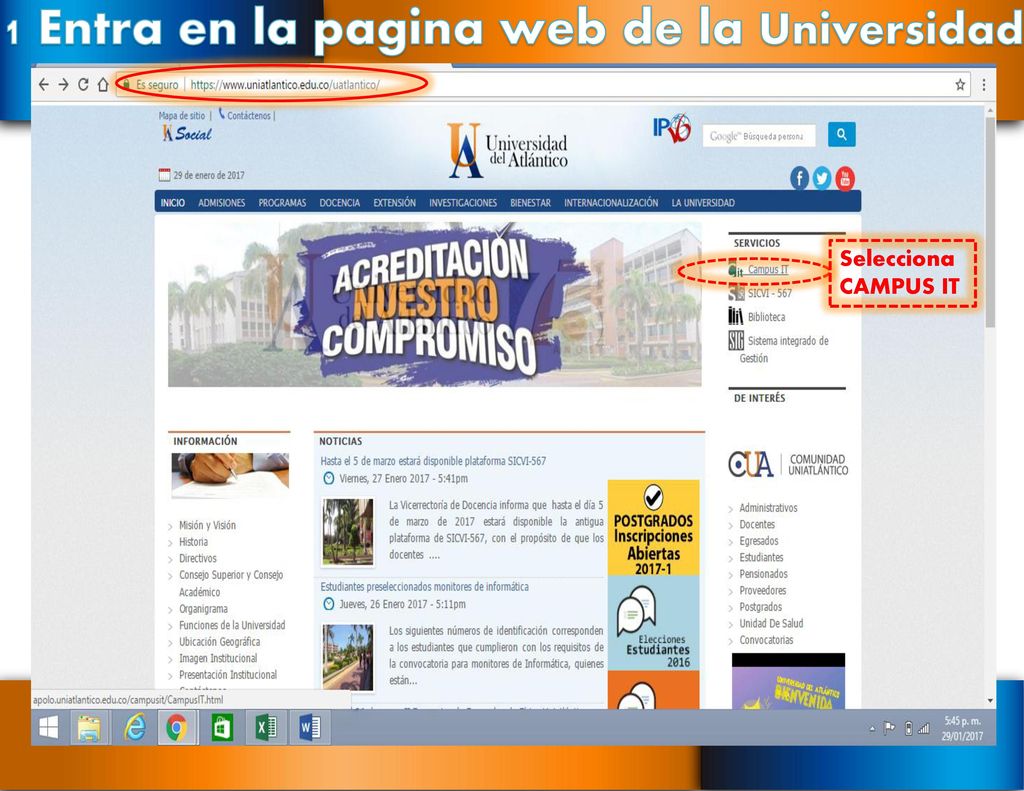Open the Organigrama link
Image resolution: width=1024 pixels, height=791 pixels.
click(x=204, y=609)
